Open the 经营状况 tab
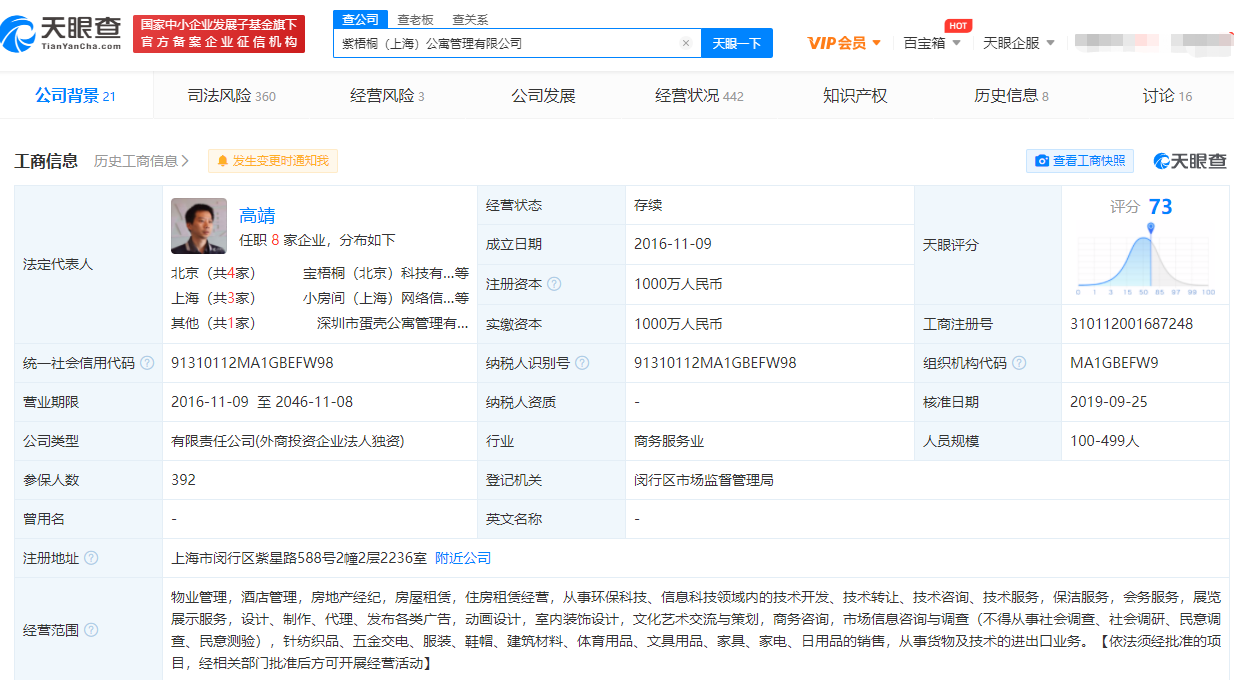The width and height of the screenshot is (1234, 680). [699, 96]
